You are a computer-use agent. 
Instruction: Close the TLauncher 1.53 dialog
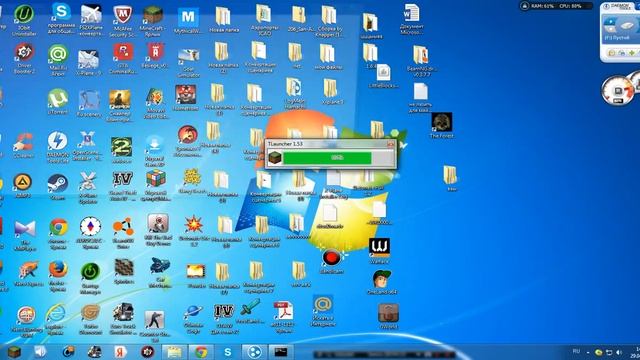[x=391, y=144]
